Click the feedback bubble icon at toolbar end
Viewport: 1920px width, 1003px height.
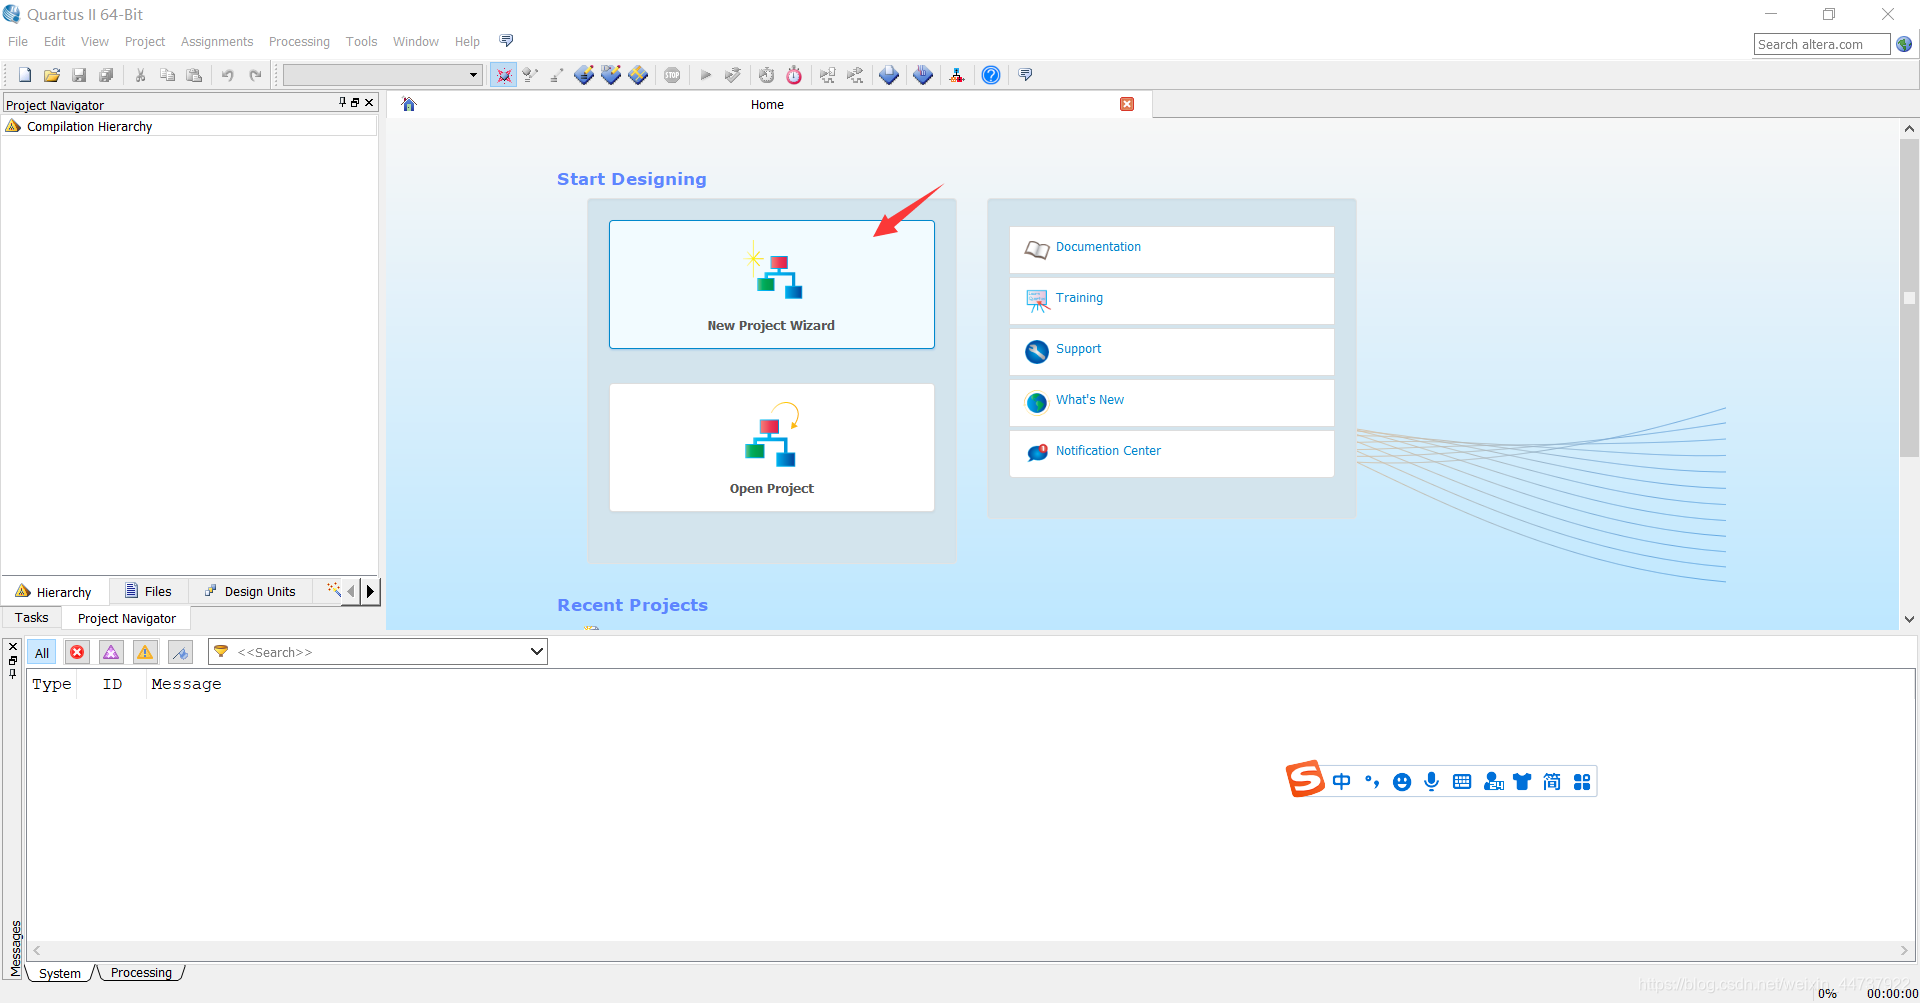(x=1025, y=75)
